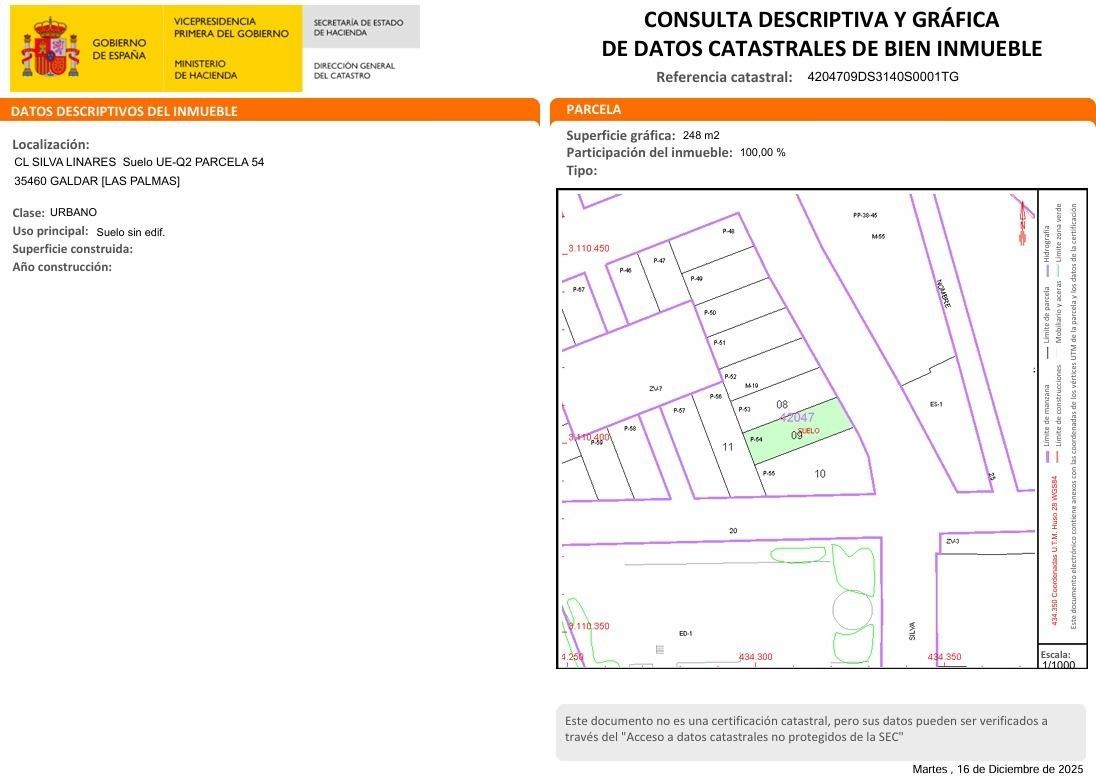Image resolution: width=1096 pixels, height=782 pixels.
Task: Click the Límite de parcela legend symbol
Action: click(x=1049, y=351)
